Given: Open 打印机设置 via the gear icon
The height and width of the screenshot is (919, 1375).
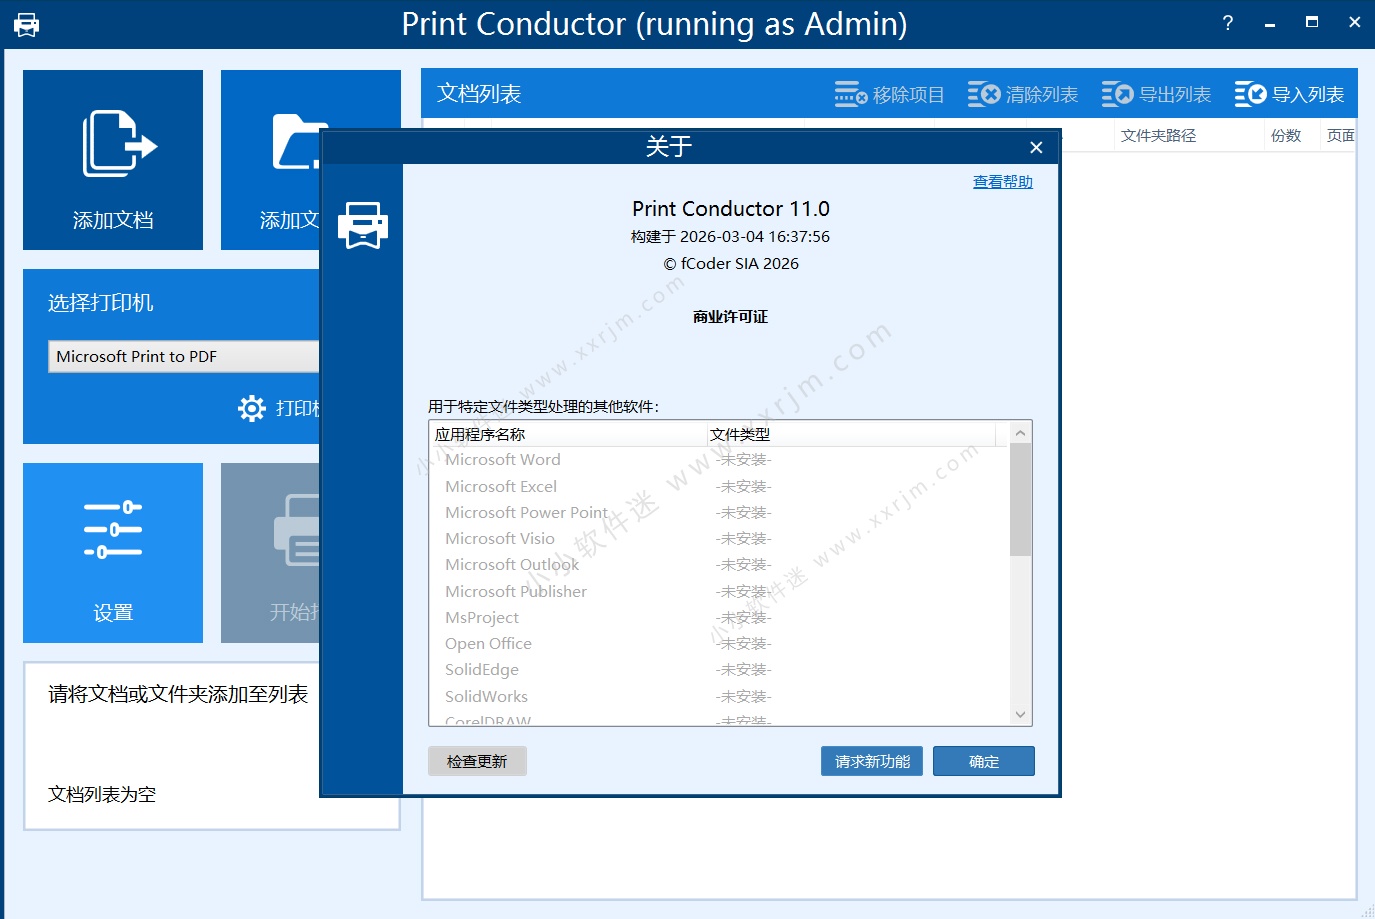Looking at the screenshot, I should pos(250,408).
